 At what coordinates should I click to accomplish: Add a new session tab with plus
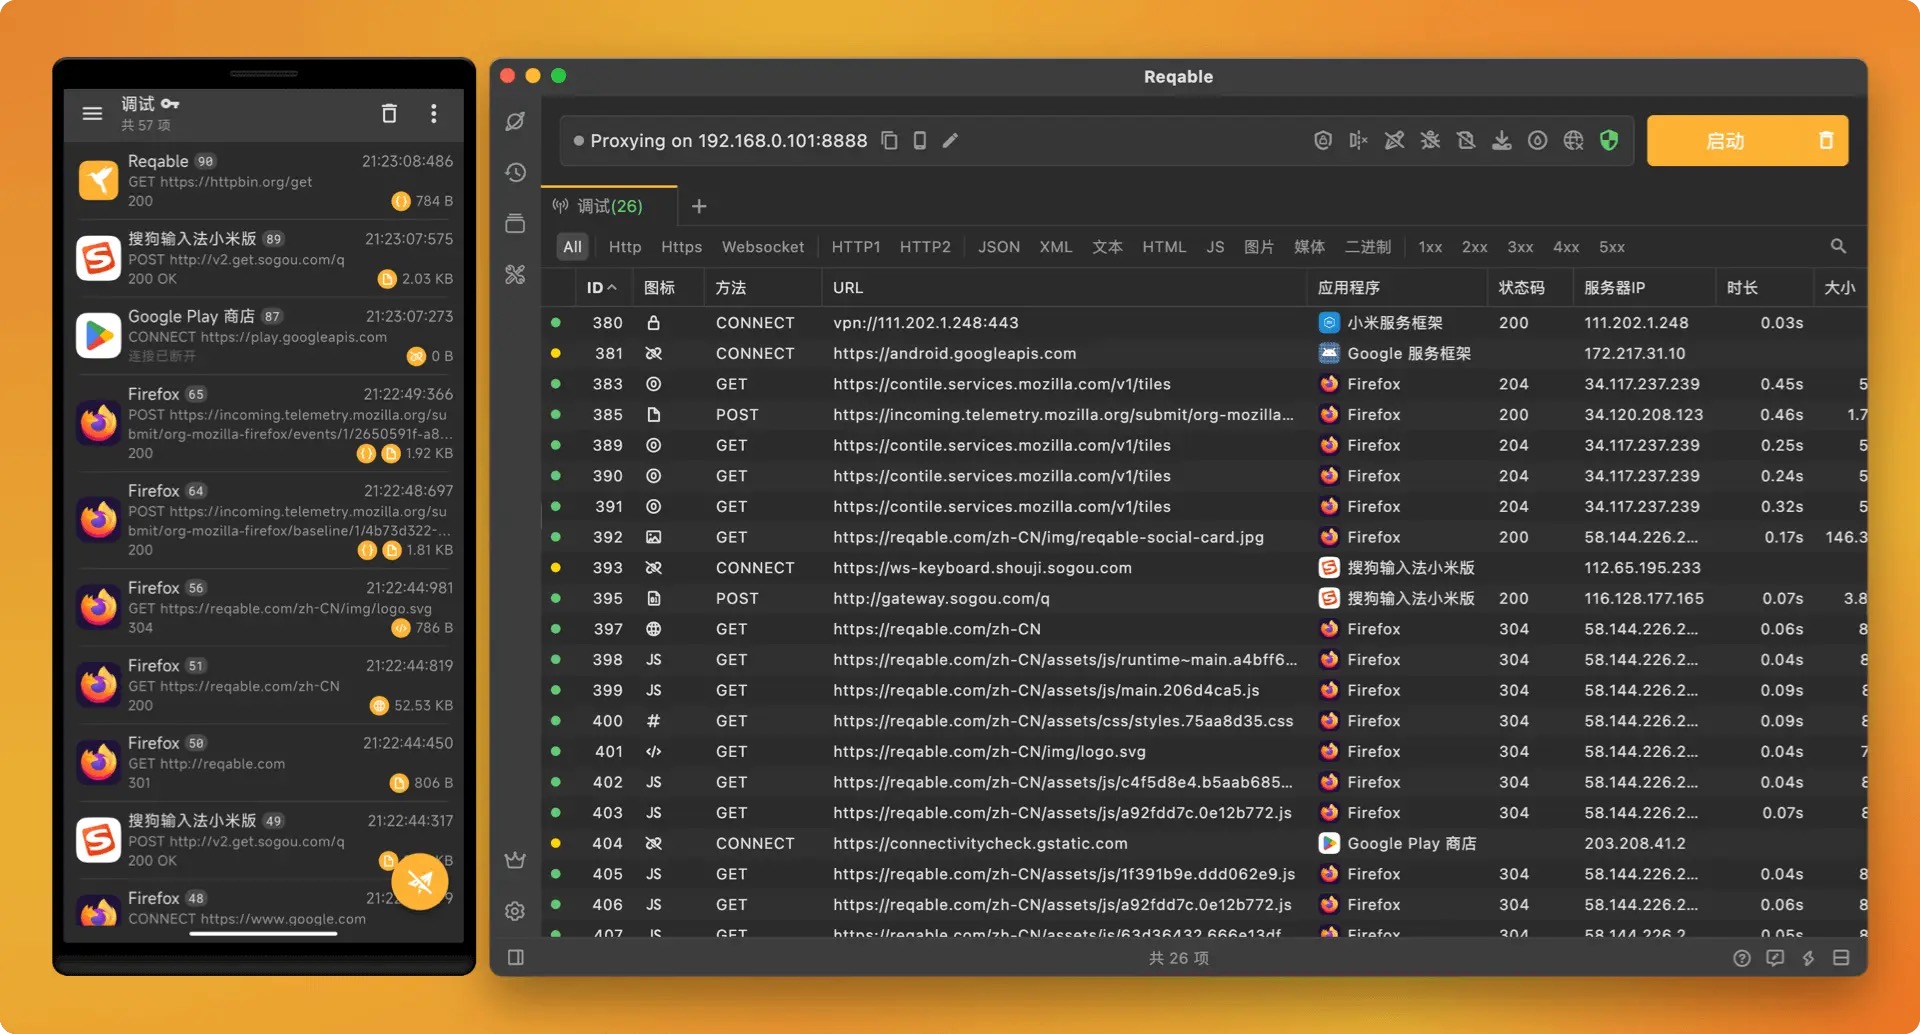[x=699, y=206]
